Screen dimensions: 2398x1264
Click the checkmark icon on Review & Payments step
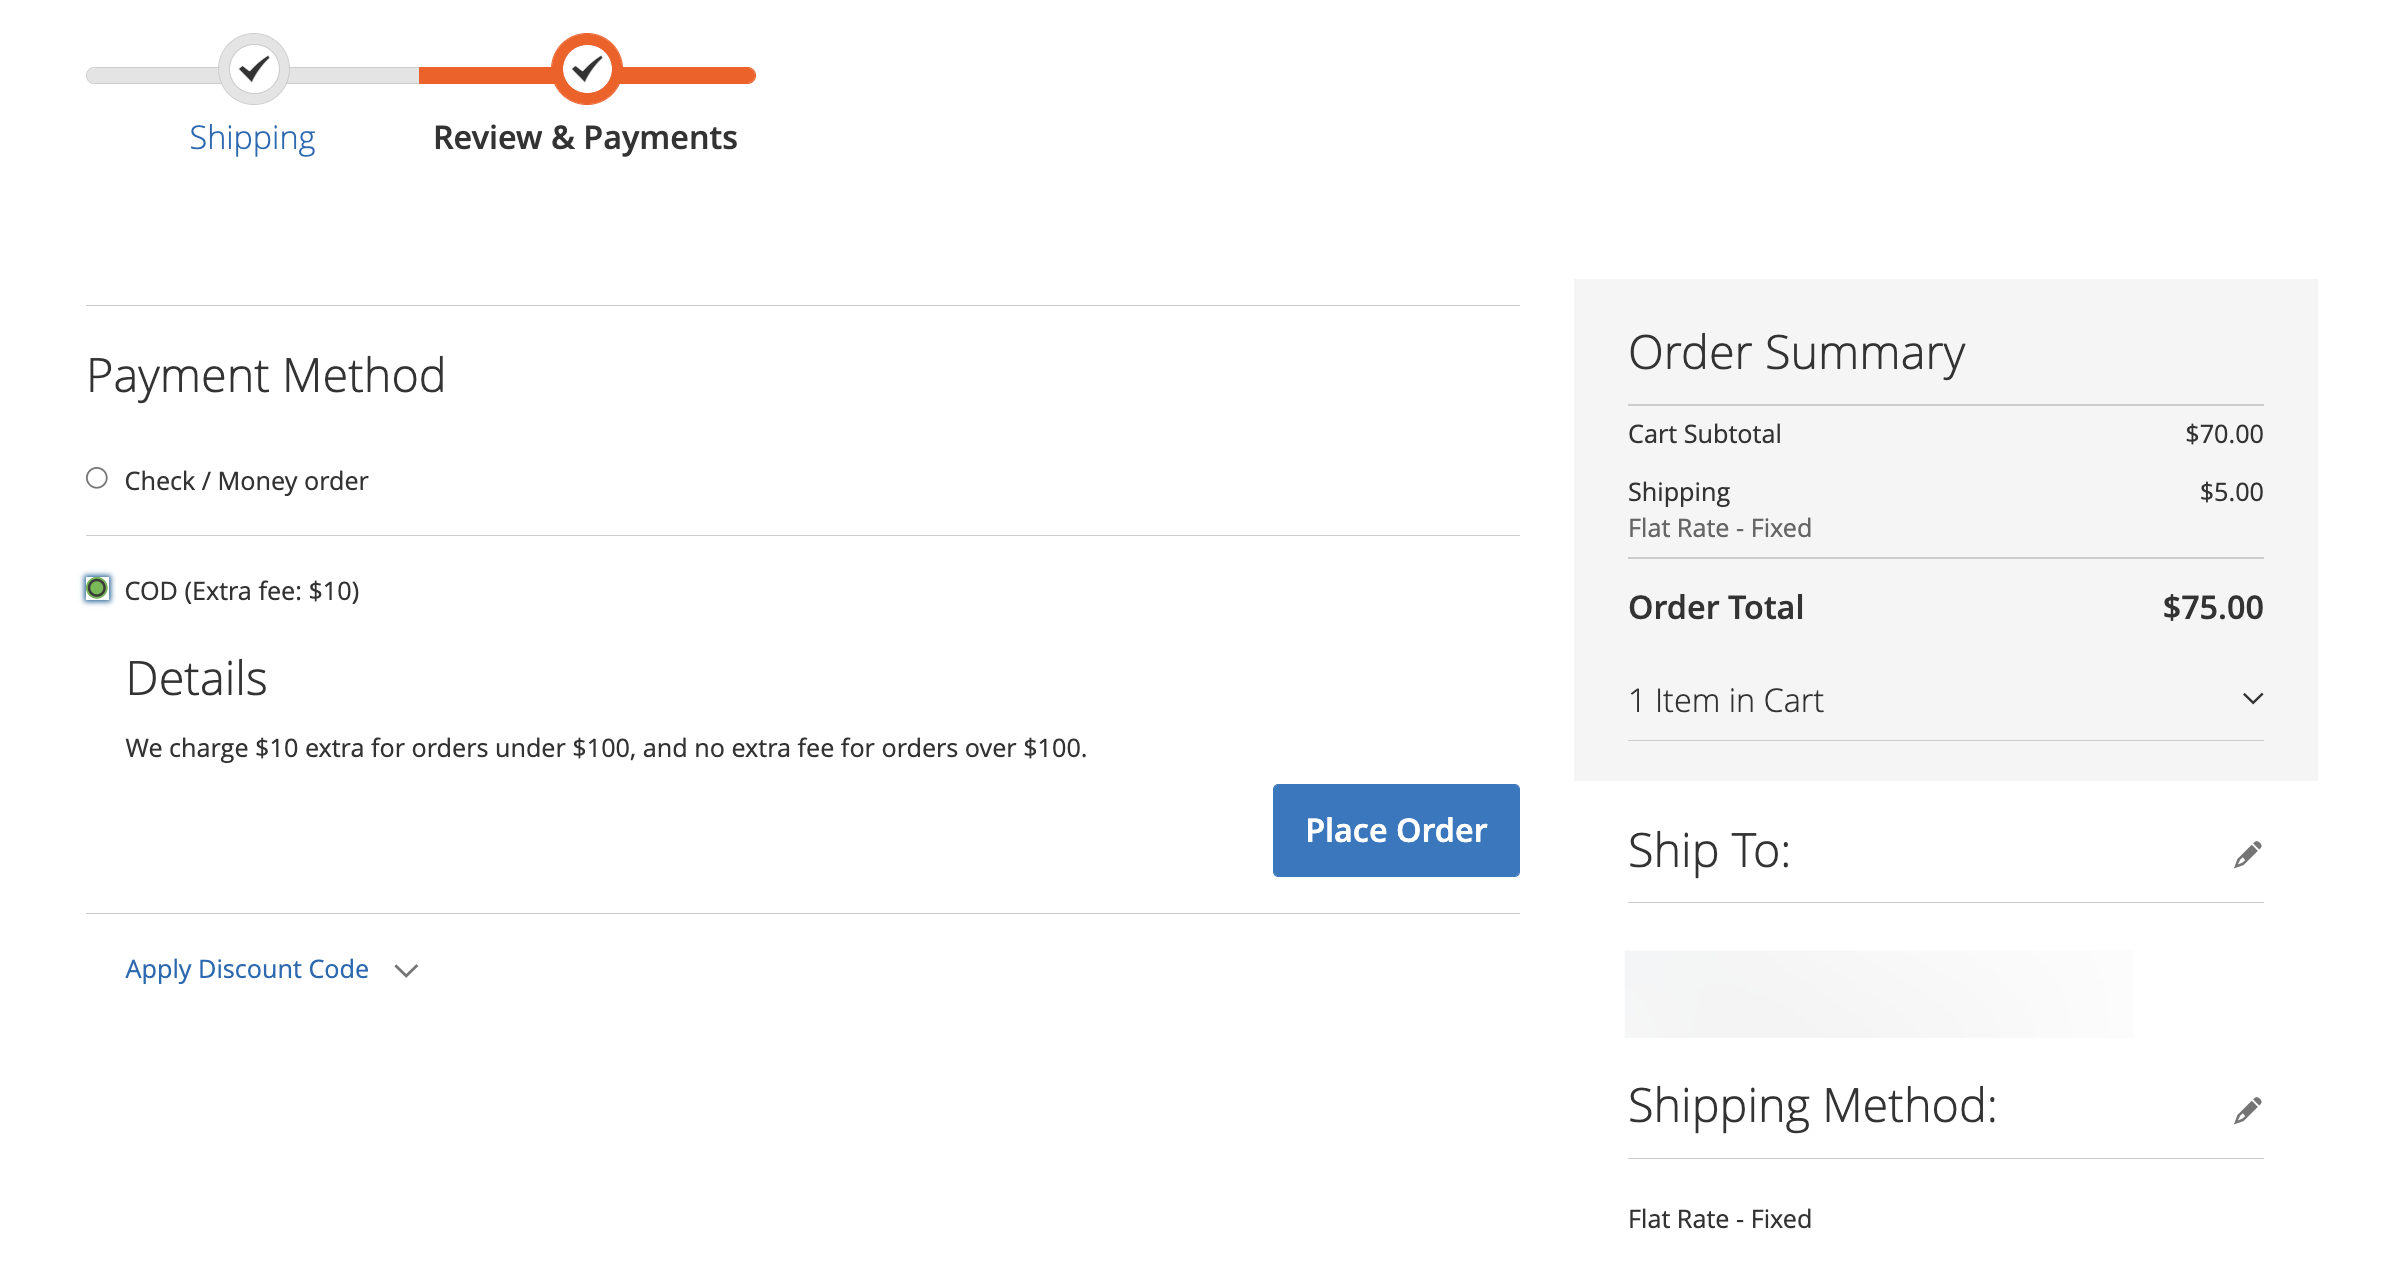click(585, 69)
